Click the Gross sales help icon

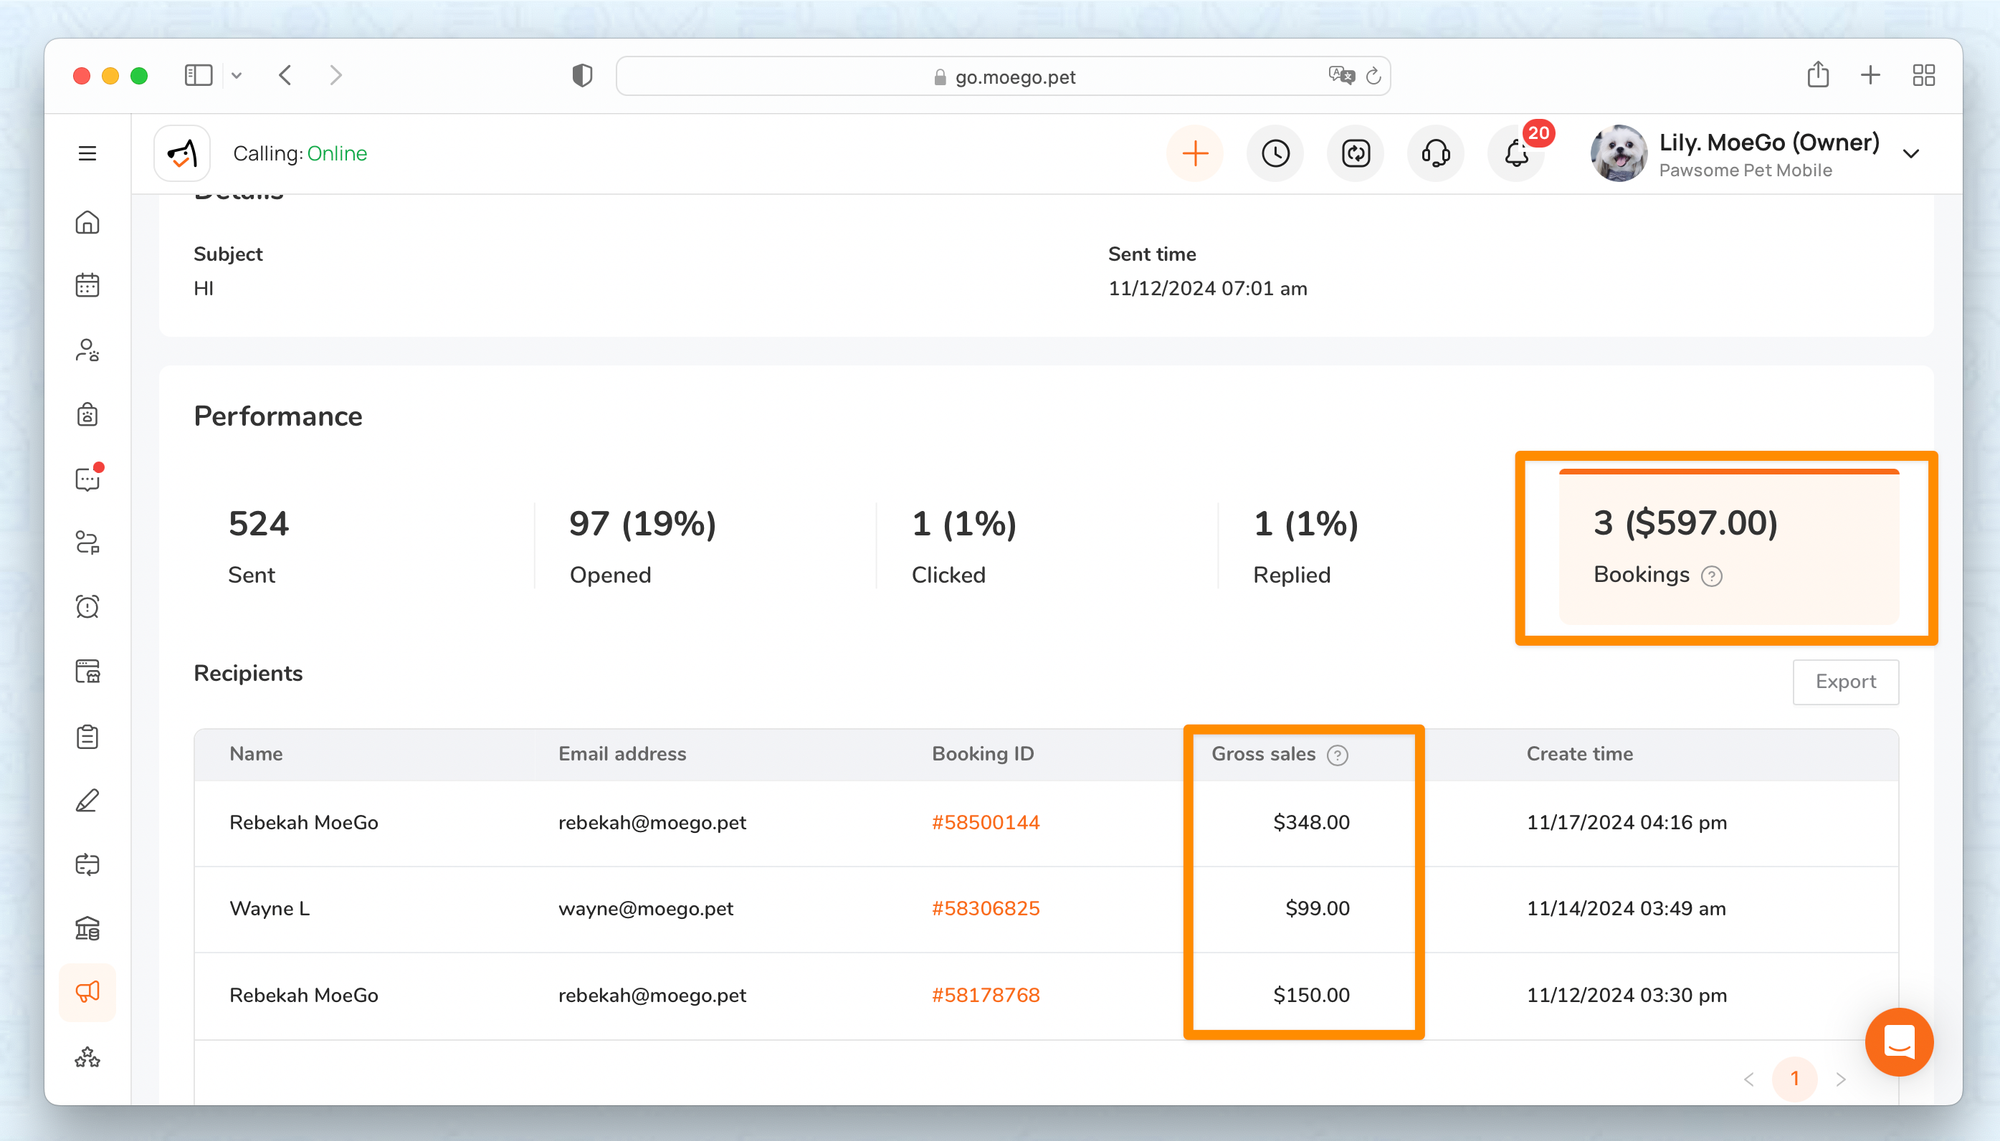click(x=1337, y=755)
